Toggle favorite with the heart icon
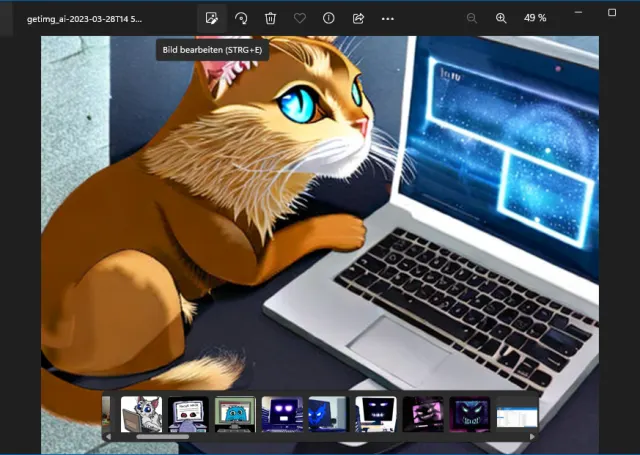640x455 pixels. point(299,18)
